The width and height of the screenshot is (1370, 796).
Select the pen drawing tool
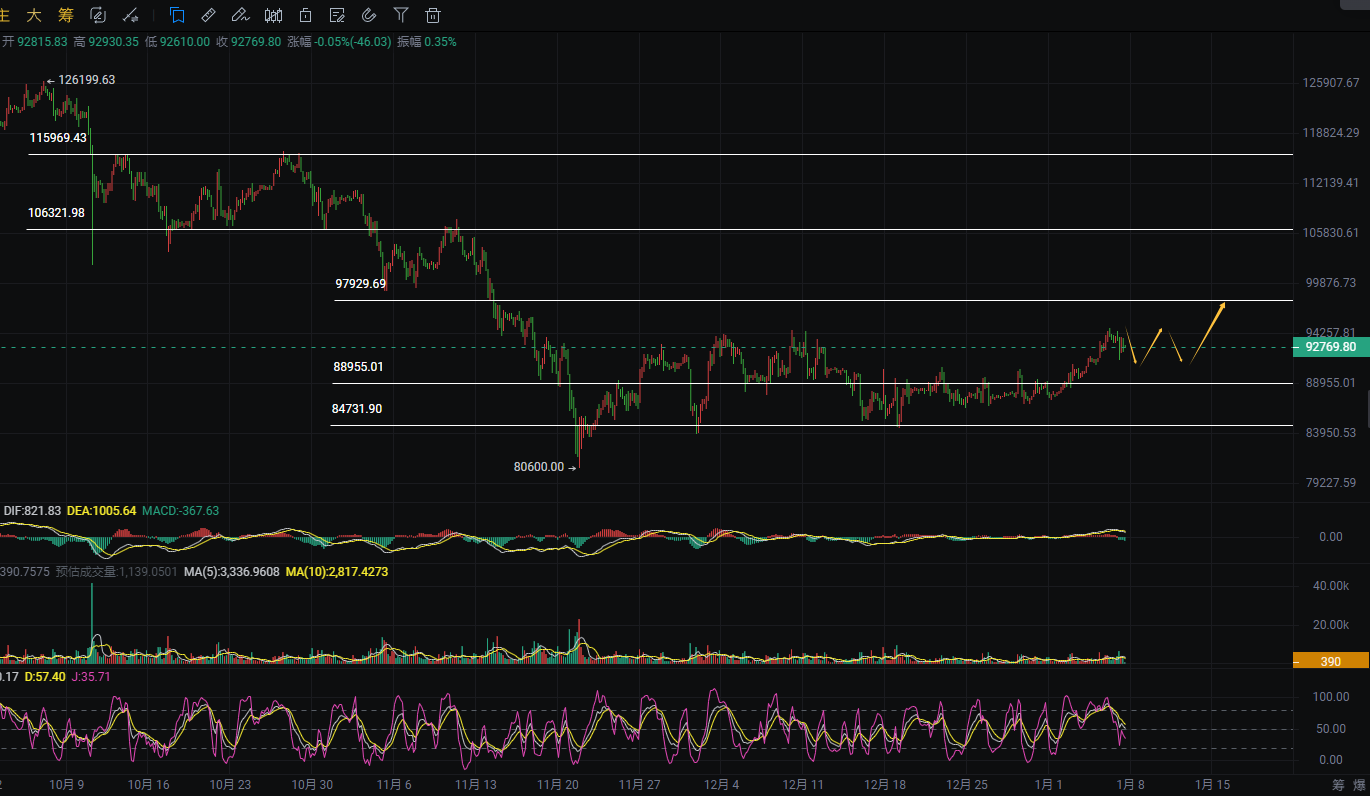[x=239, y=15]
